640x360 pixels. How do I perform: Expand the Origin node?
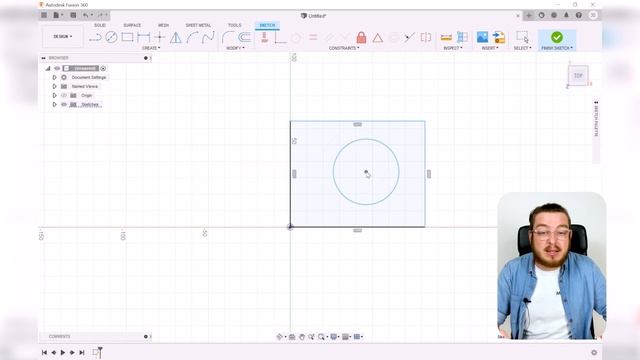54,96
